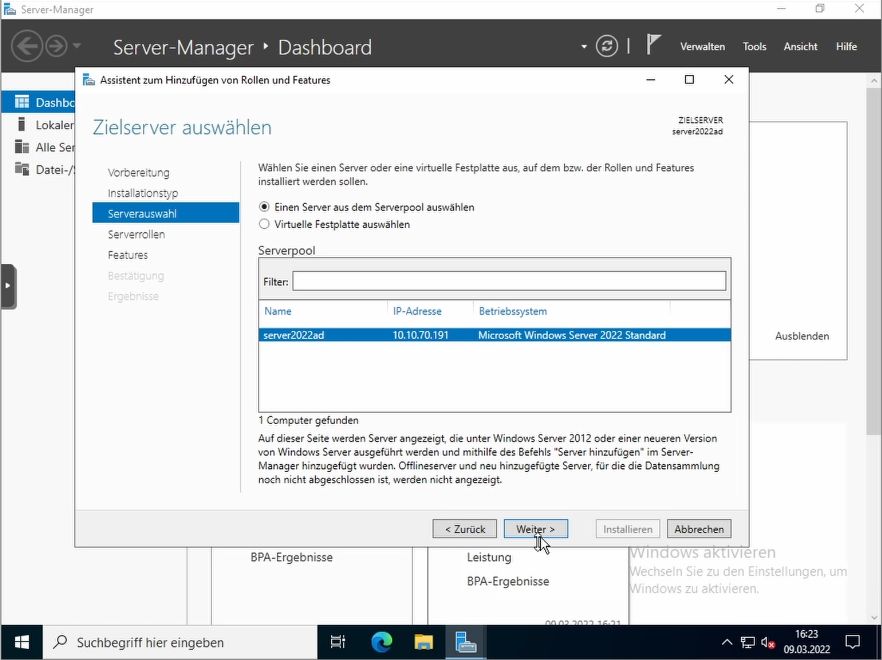Click the Server-Manager forward navigation arrow
Image resolution: width=882 pixels, height=660 pixels.
pyautogui.click(x=56, y=46)
